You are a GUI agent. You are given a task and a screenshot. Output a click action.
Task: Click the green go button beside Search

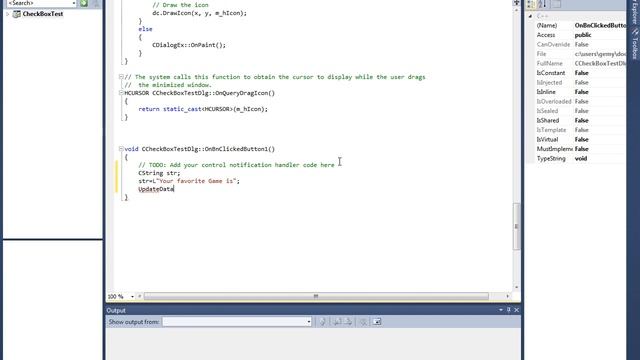tap(84, 3)
